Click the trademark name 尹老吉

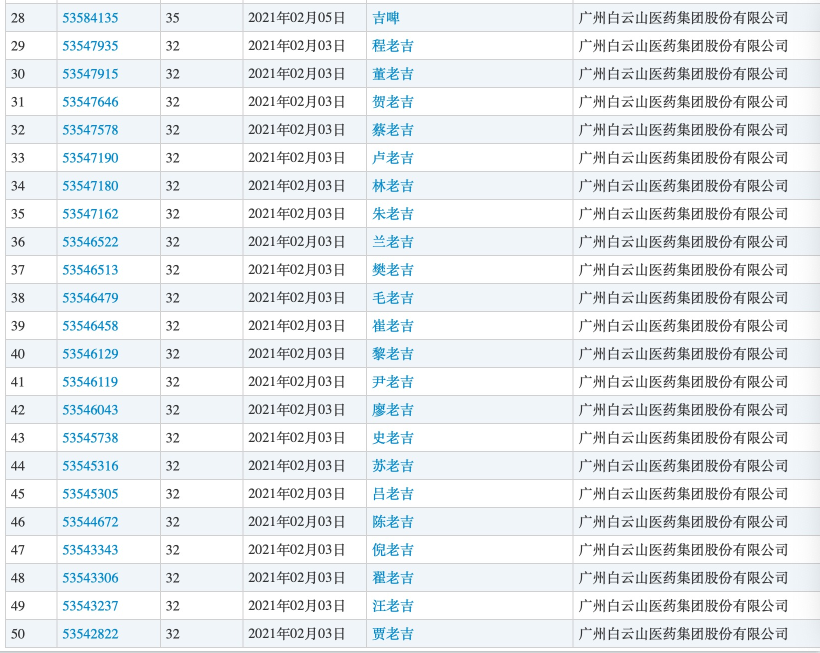(x=393, y=382)
